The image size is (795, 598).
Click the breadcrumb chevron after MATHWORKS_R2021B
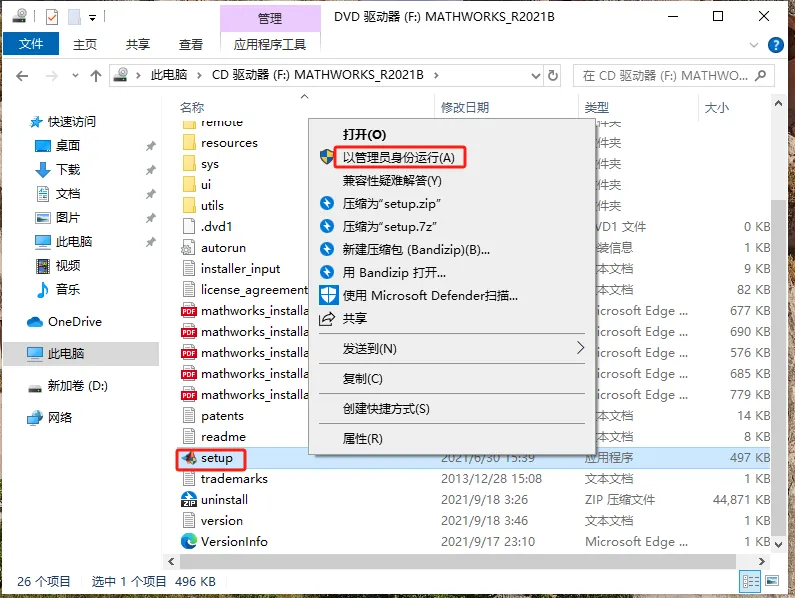coord(436,76)
